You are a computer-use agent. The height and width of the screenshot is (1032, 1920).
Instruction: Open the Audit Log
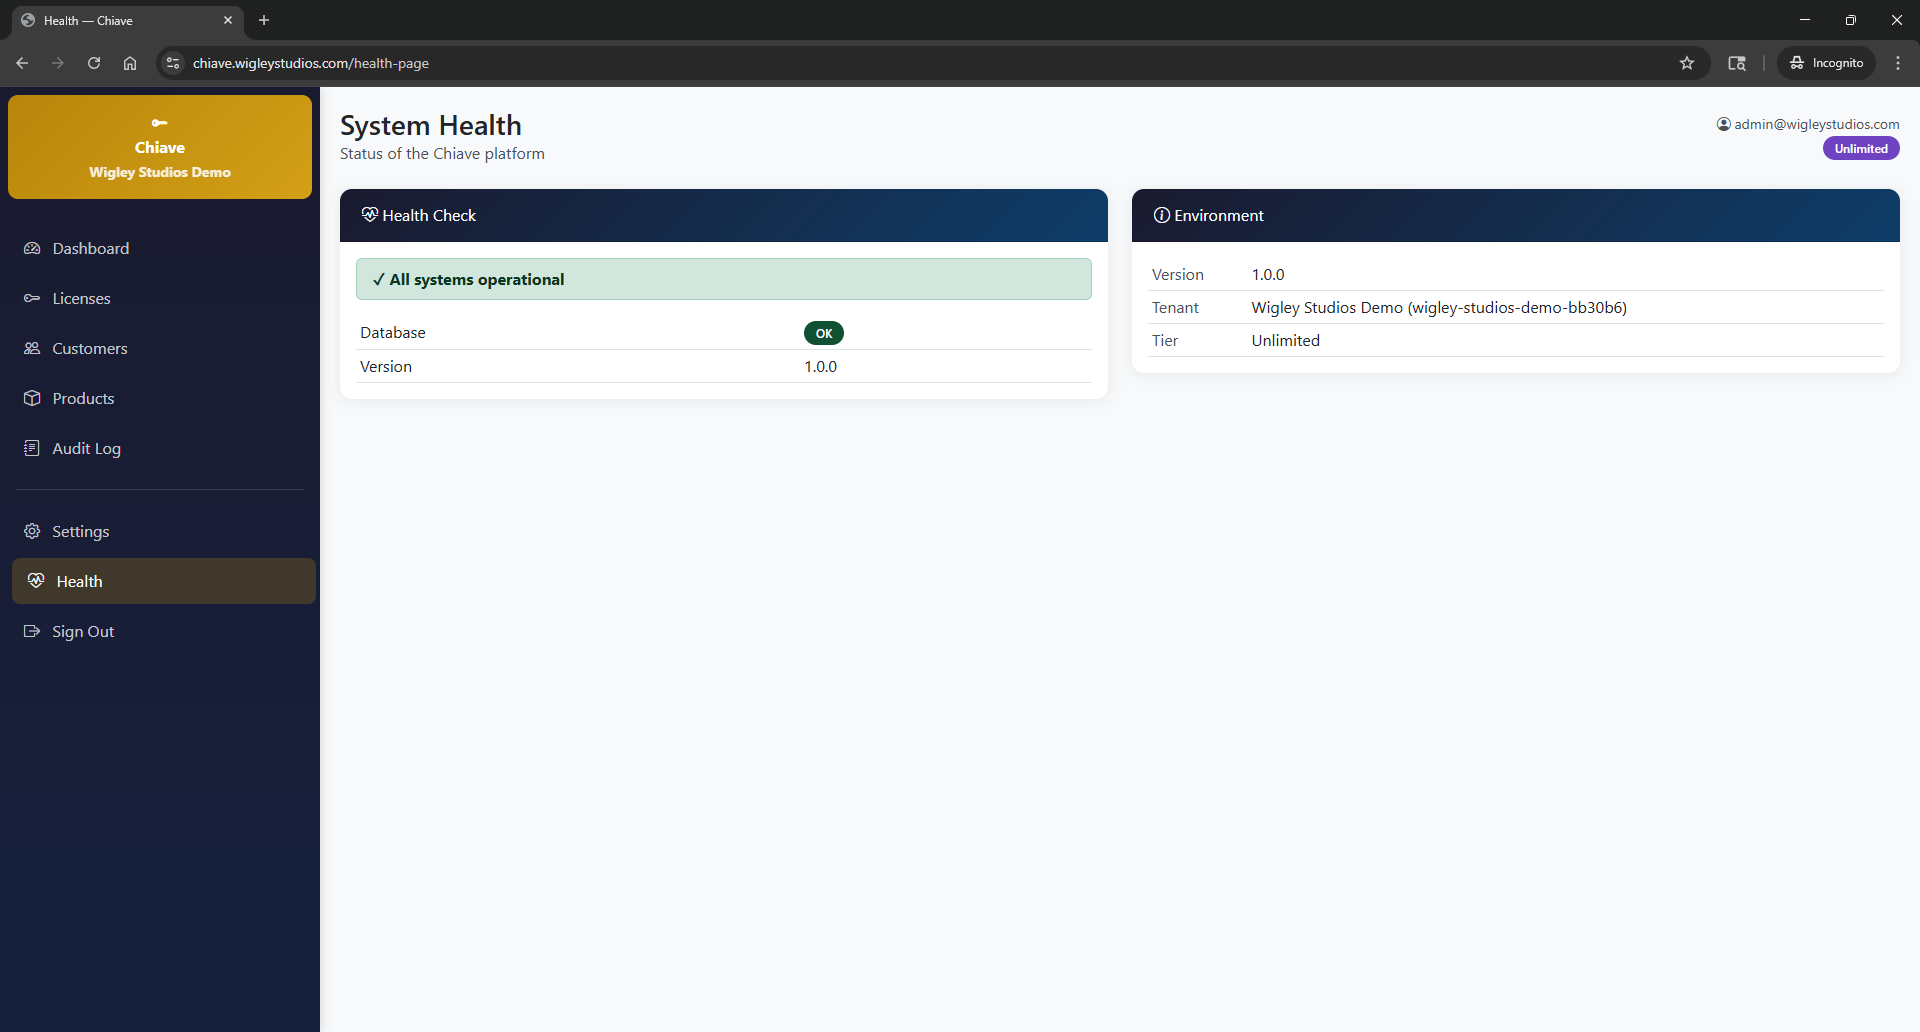86,448
